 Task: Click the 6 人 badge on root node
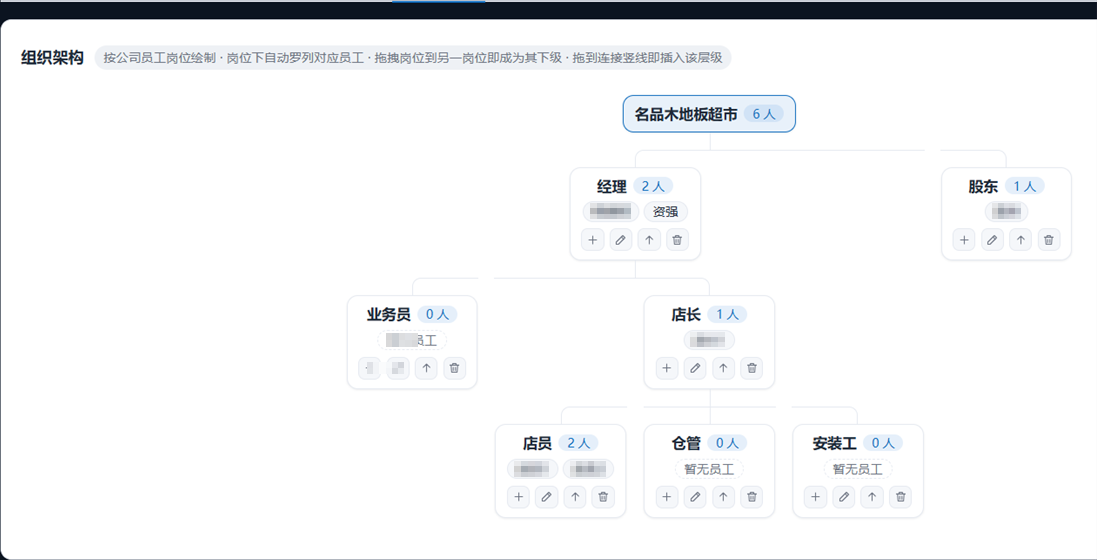[x=763, y=114]
